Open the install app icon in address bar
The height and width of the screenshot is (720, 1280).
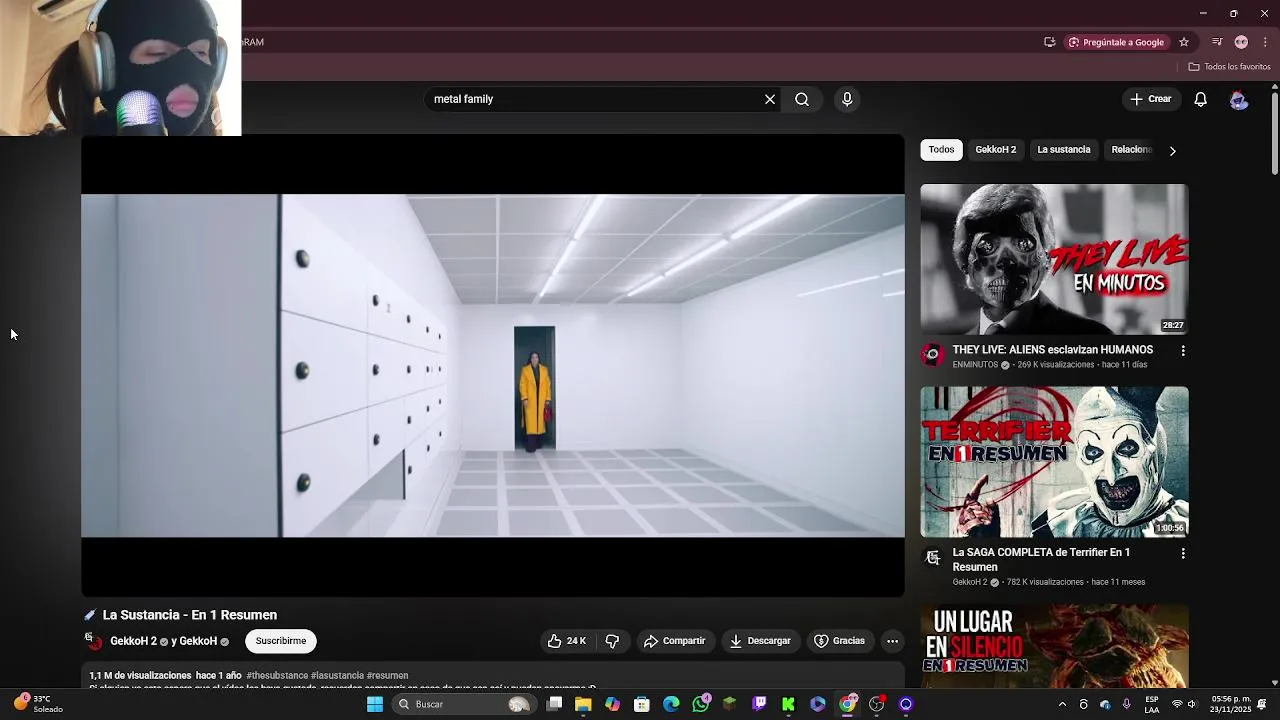1049,42
